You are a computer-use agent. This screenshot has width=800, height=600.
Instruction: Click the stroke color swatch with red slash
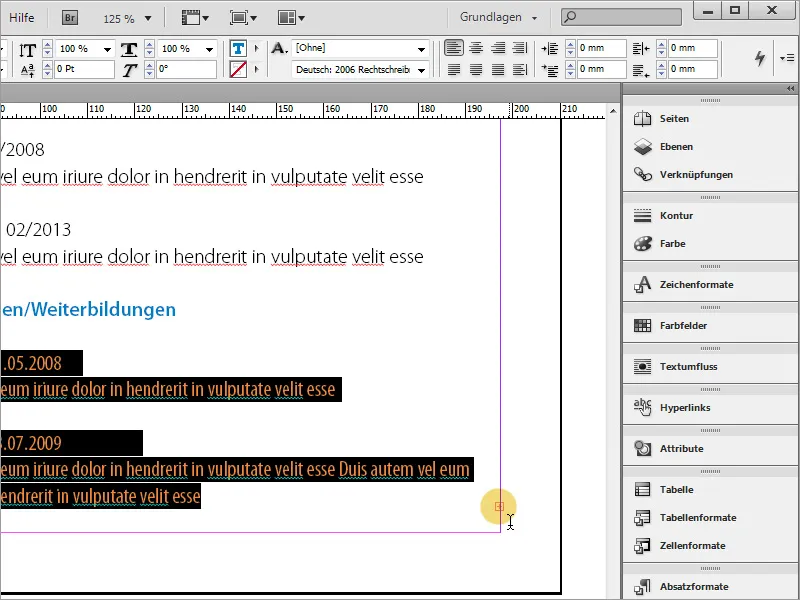(238, 69)
